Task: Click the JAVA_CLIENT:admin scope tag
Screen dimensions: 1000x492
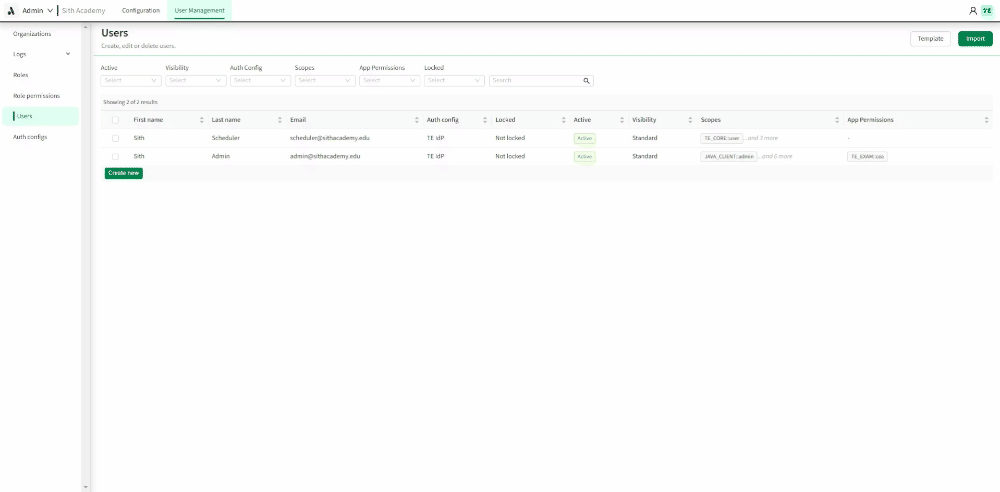Action: (729, 156)
